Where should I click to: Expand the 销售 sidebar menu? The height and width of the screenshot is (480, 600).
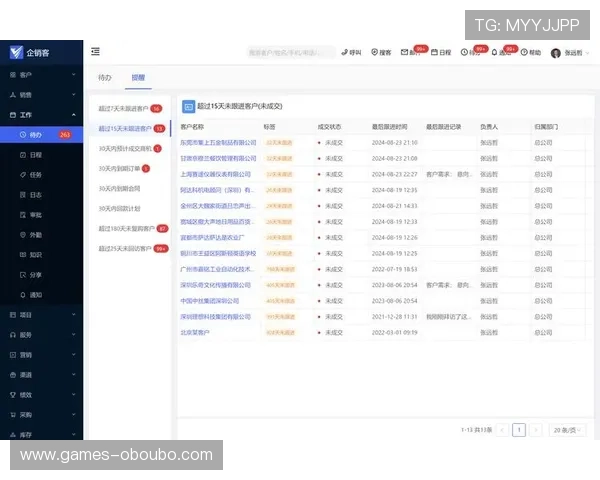point(41,95)
